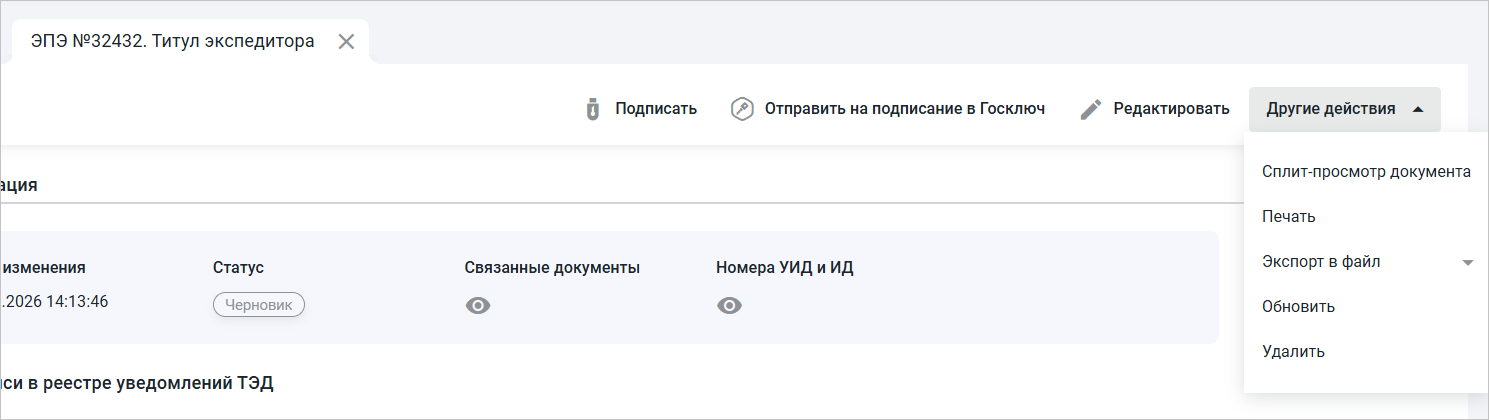Select Отправить на подписание в Госключ

pos(905,109)
